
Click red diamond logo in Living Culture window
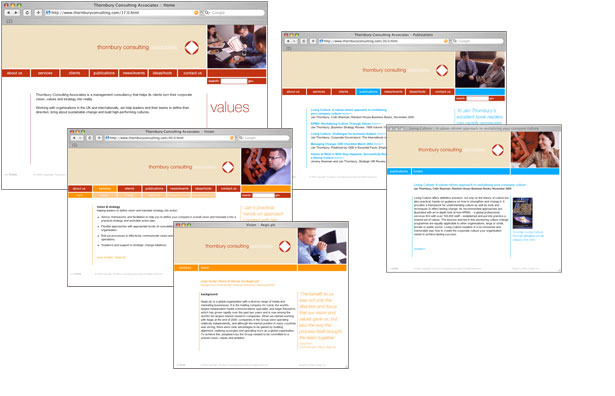(x=498, y=150)
